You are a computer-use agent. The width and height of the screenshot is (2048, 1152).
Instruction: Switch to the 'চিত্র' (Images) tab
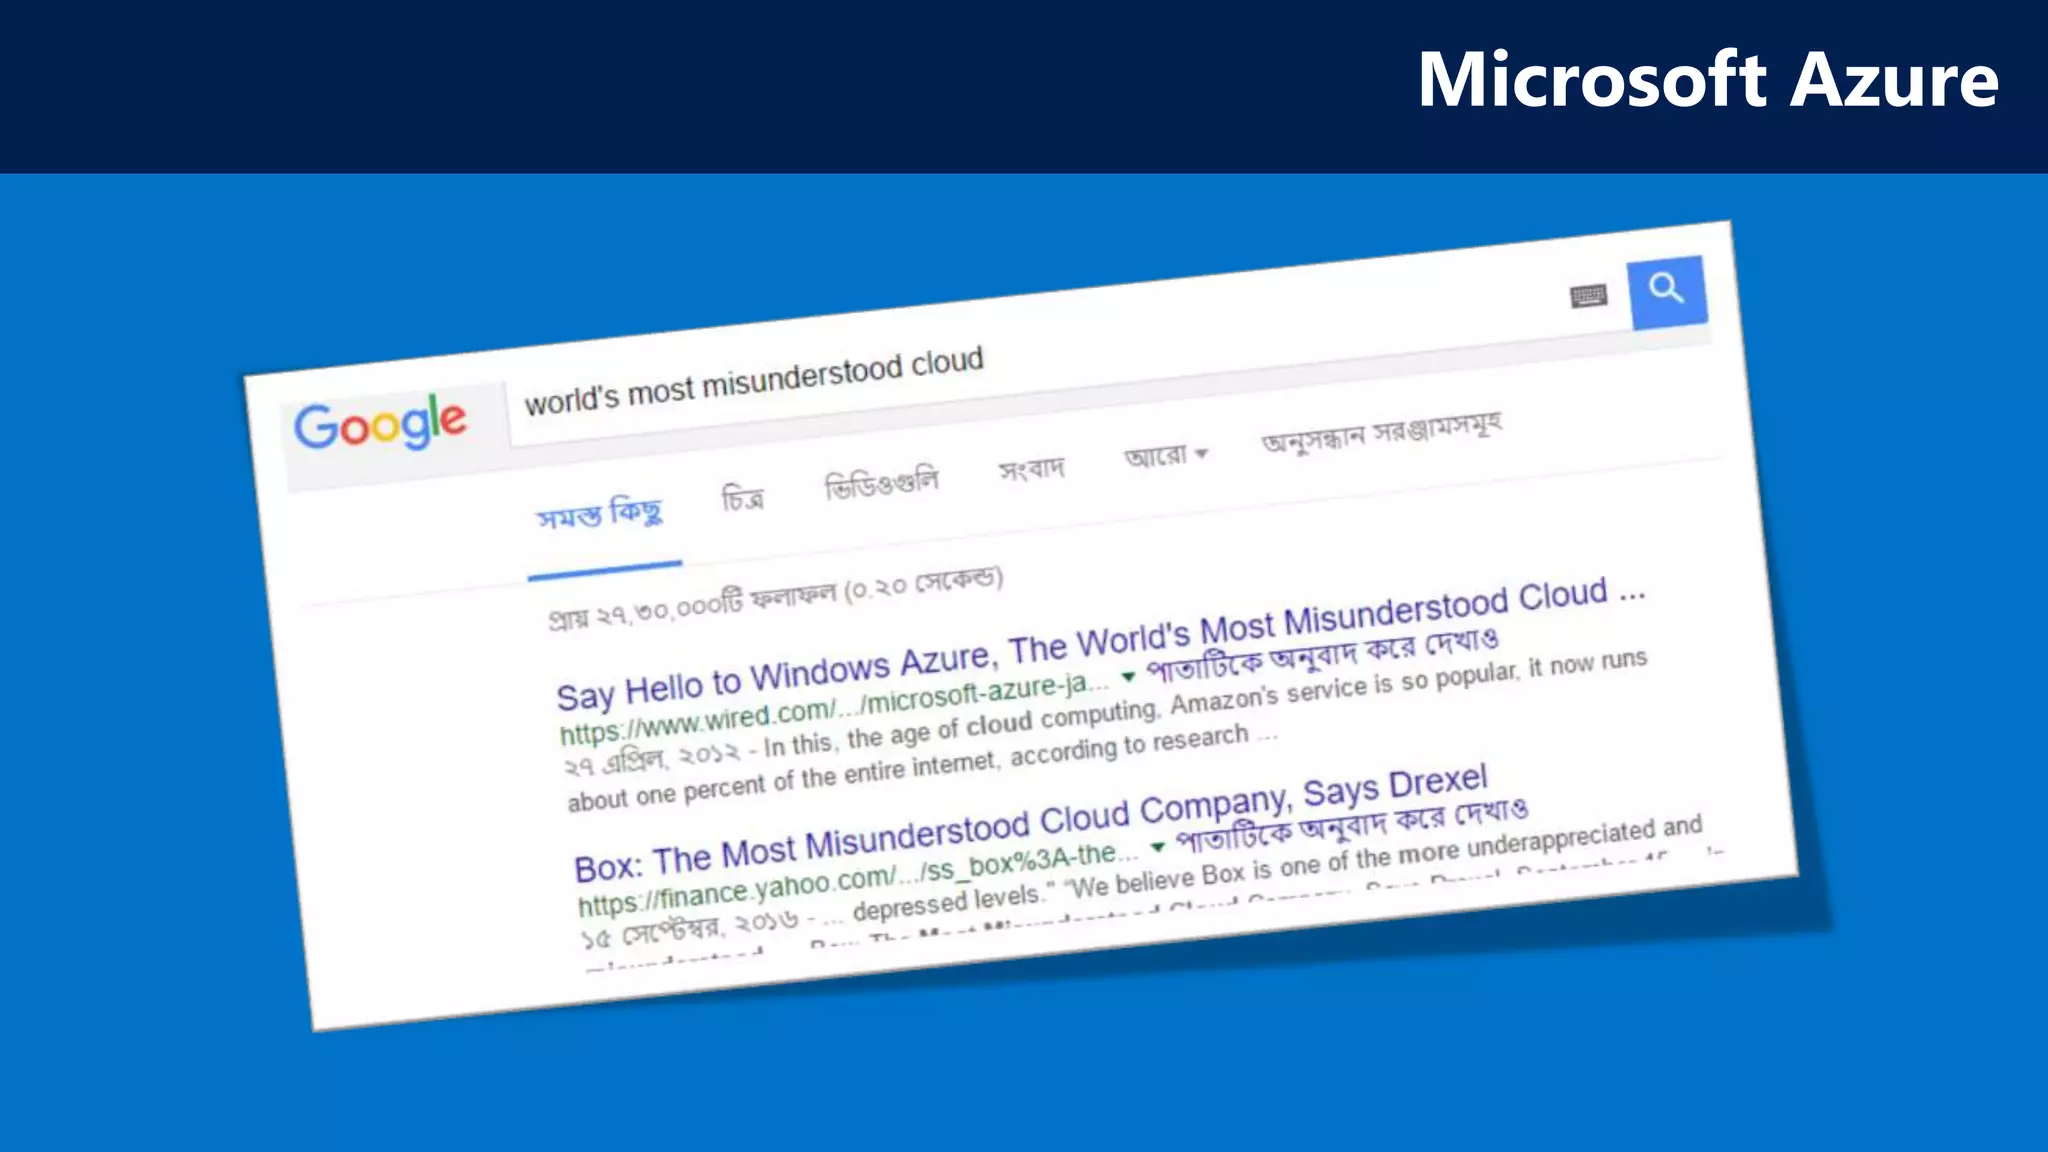(743, 497)
